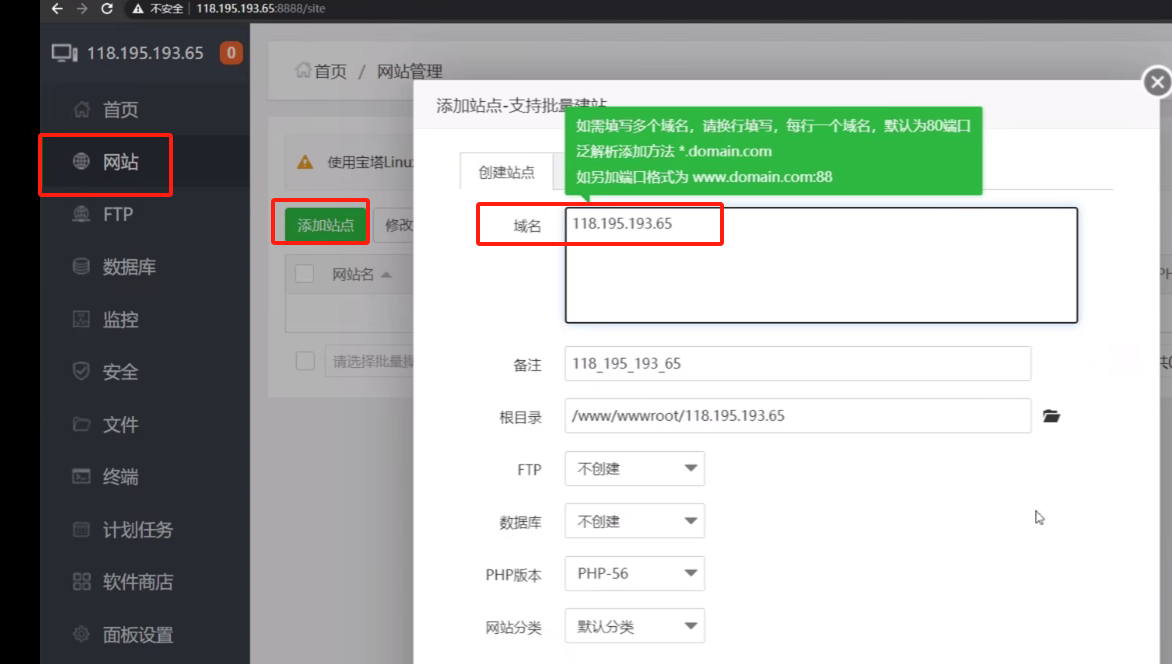Viewport: 1172px width, 664px height.
Task: Click the address bar URL 118.195.193.65:8888/site
Action: tap(260, 9)
